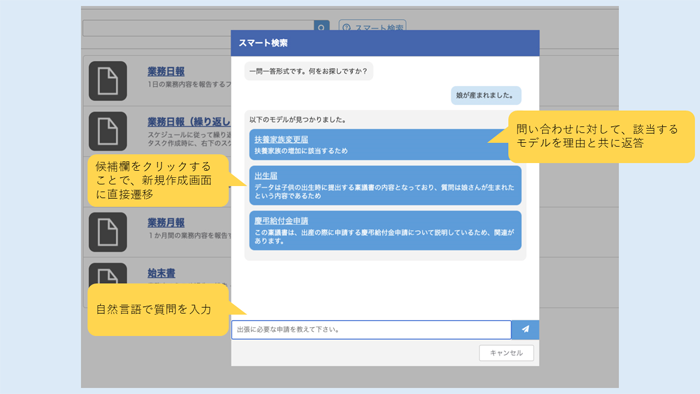Click the top search text box

coord(198,28)
